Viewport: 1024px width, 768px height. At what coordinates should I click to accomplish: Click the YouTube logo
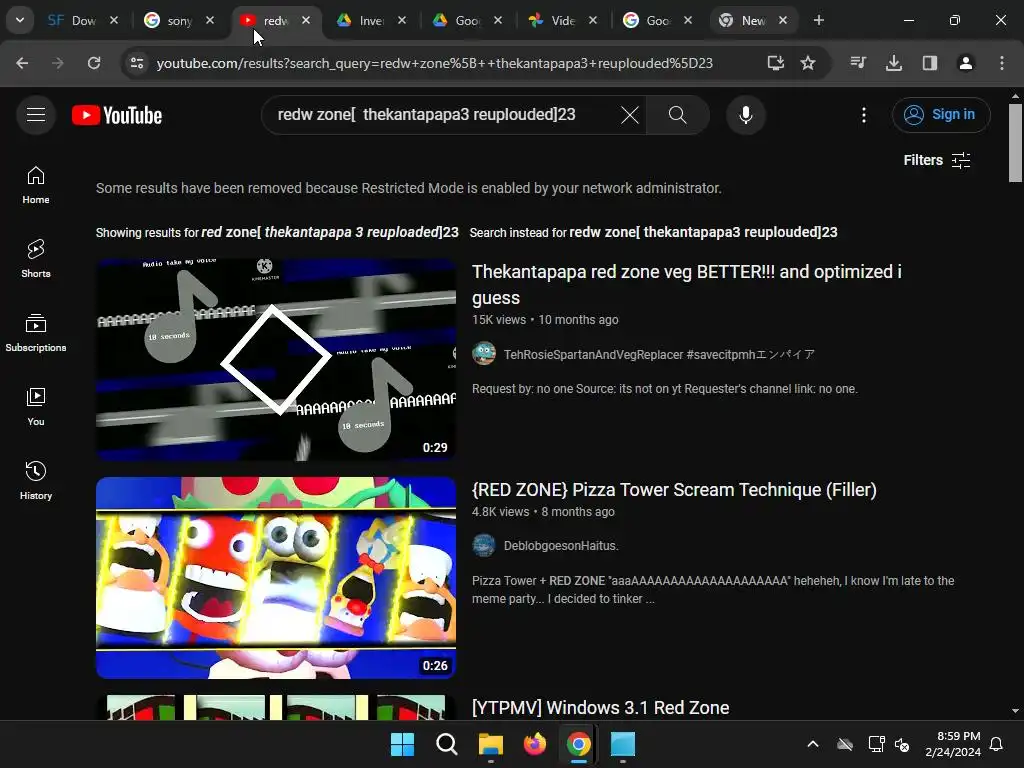coord(117,115)
